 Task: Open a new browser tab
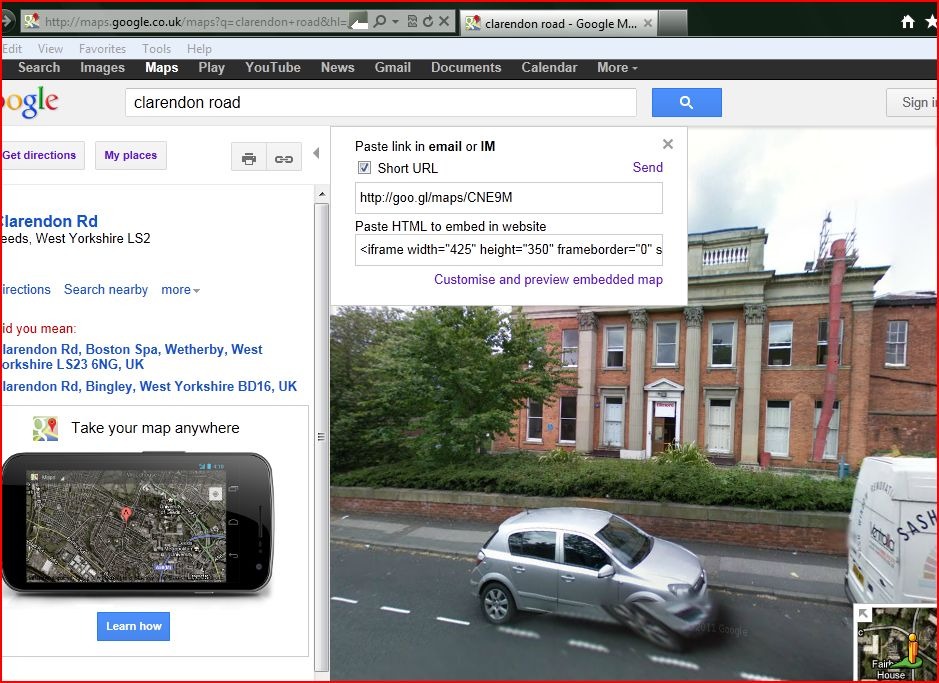tap(673, 23)
